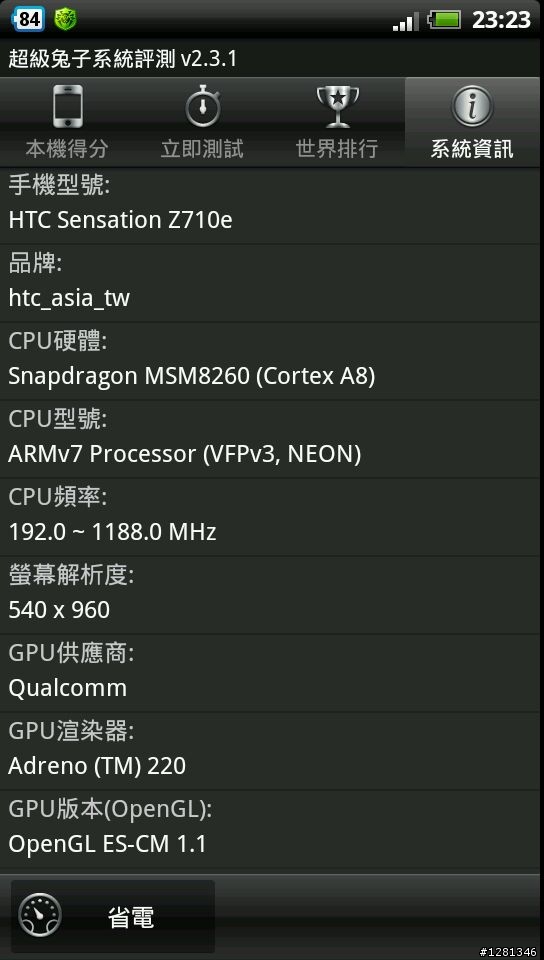Tap the signal strength bars icon
The height and width of the screenshot is (960, 544).
click(x=406, y=21)
